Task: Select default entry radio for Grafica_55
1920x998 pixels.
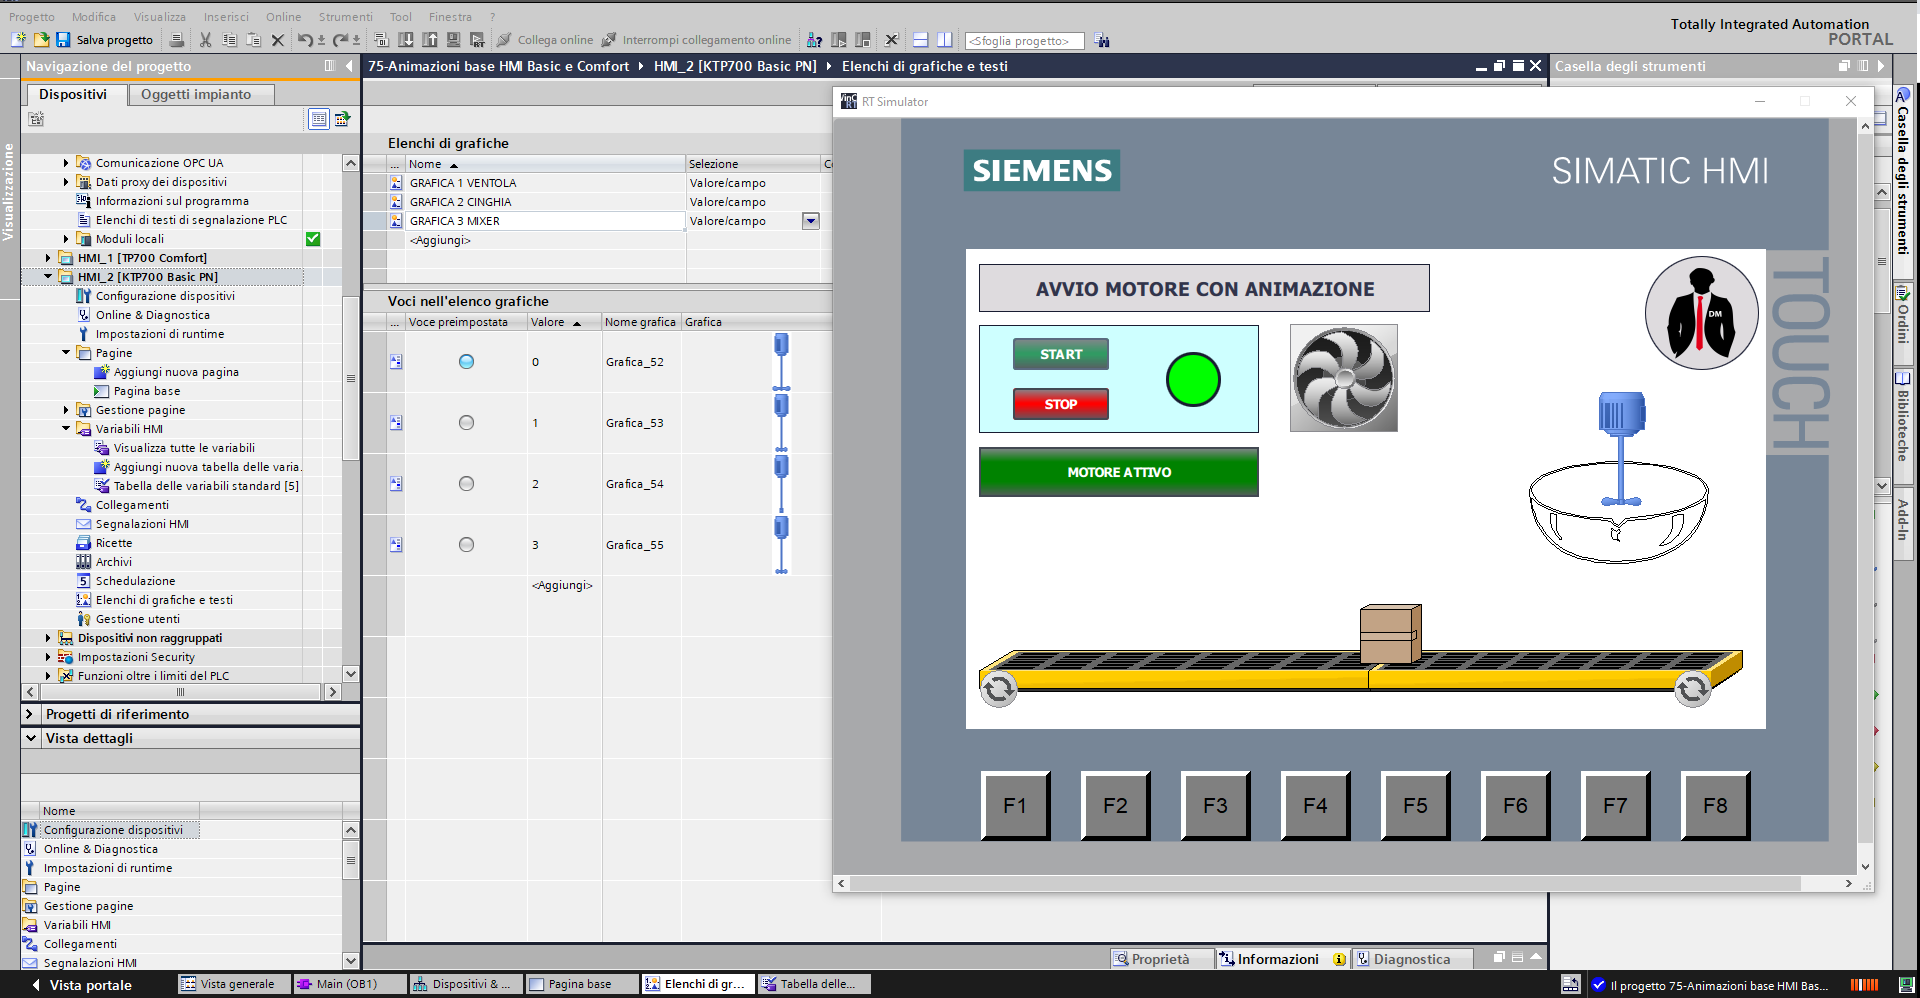Action: [466, 545]
